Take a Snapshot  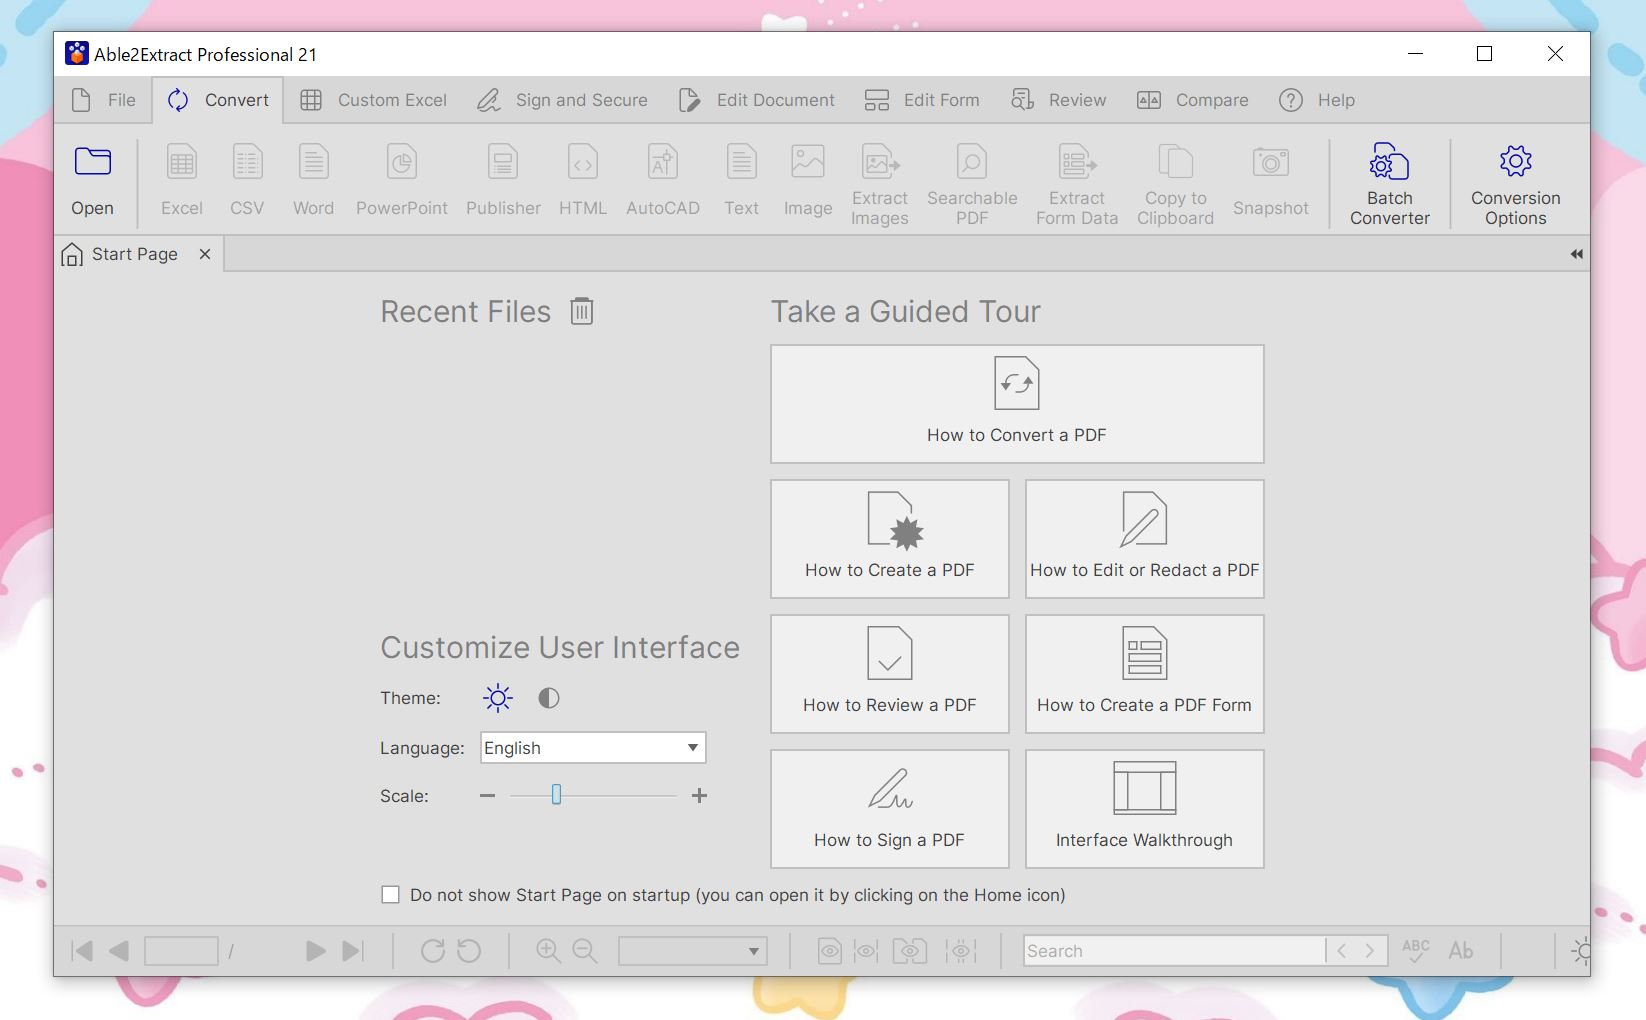[1270, 181]
